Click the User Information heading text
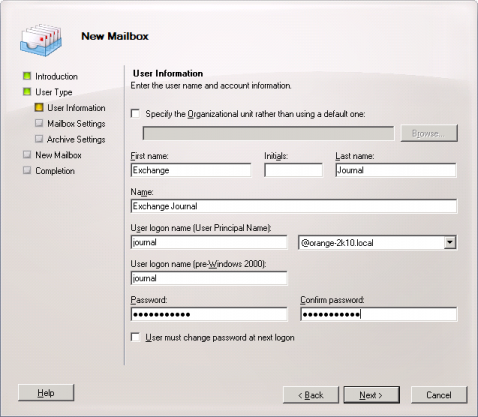 (168, 73)
